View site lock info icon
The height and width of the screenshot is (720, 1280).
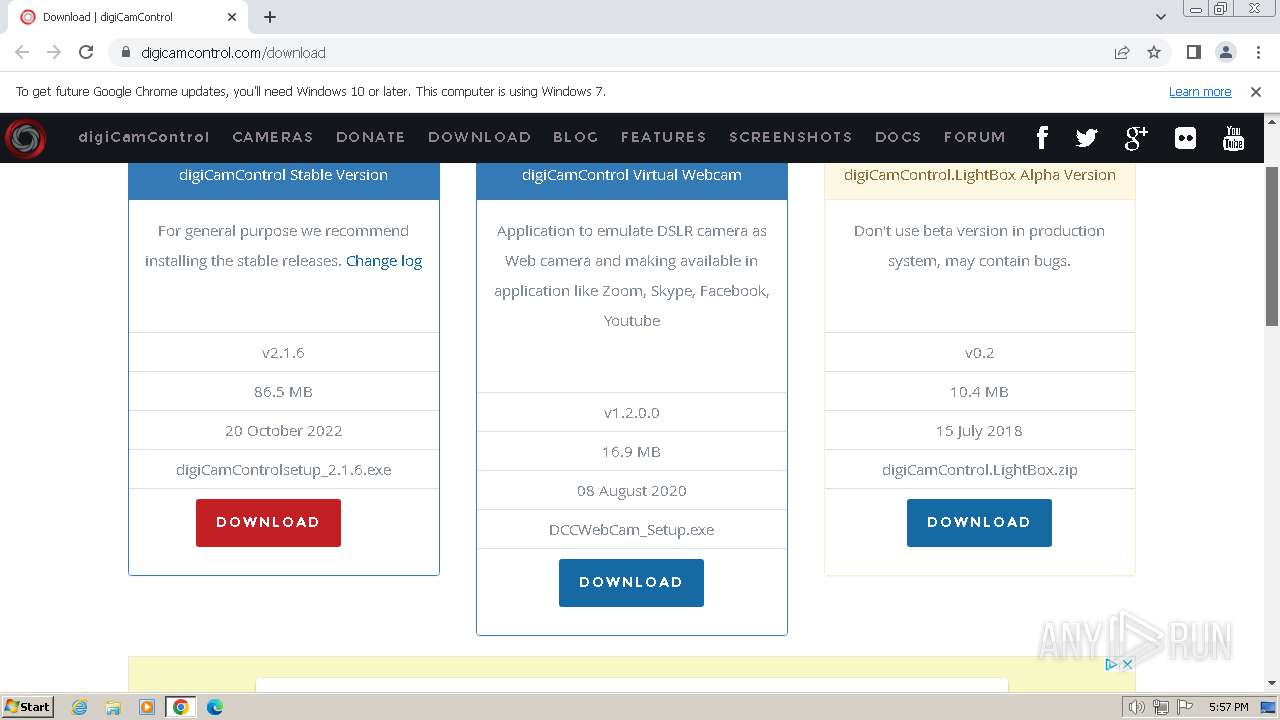click(x=125, y=52)
